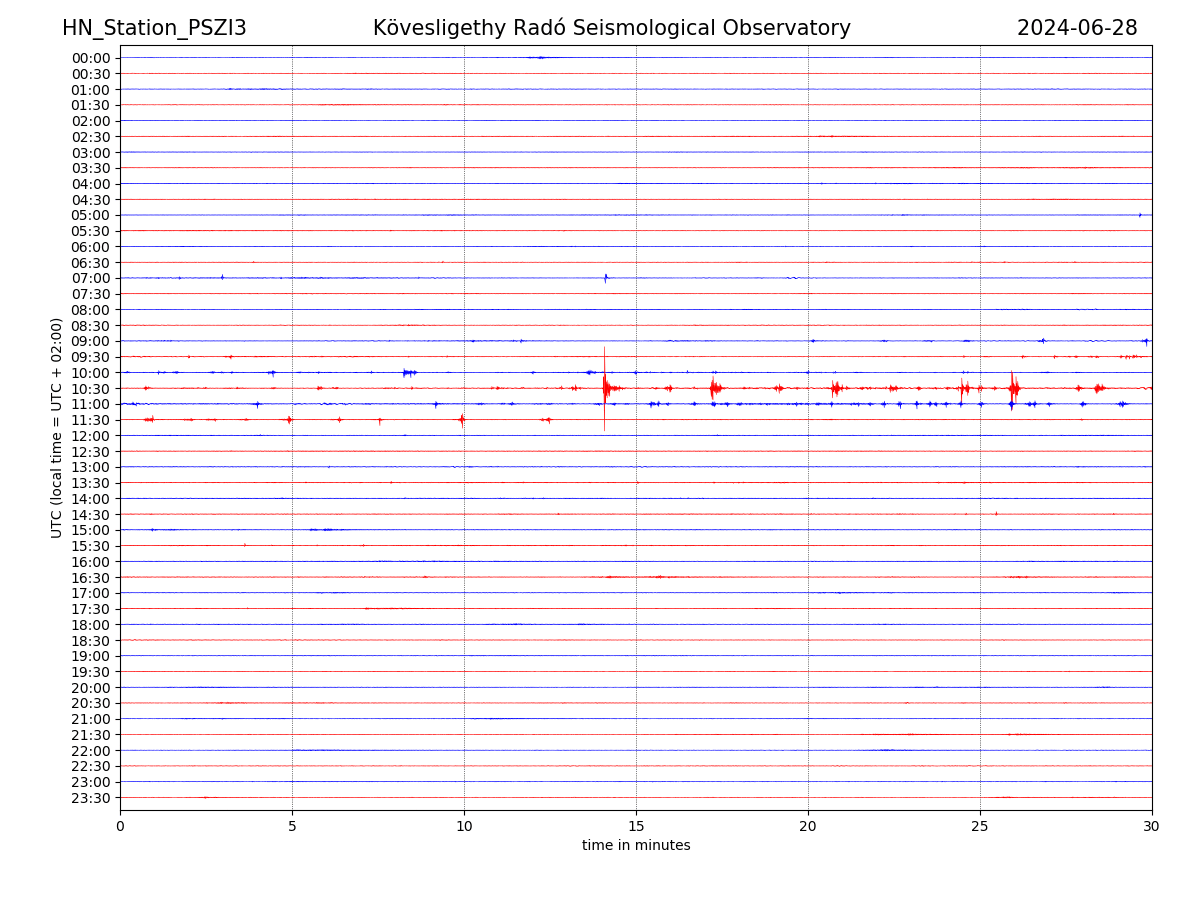Click the x-axis tick label 30
1200x900 pixels.
click(1152, 826)
